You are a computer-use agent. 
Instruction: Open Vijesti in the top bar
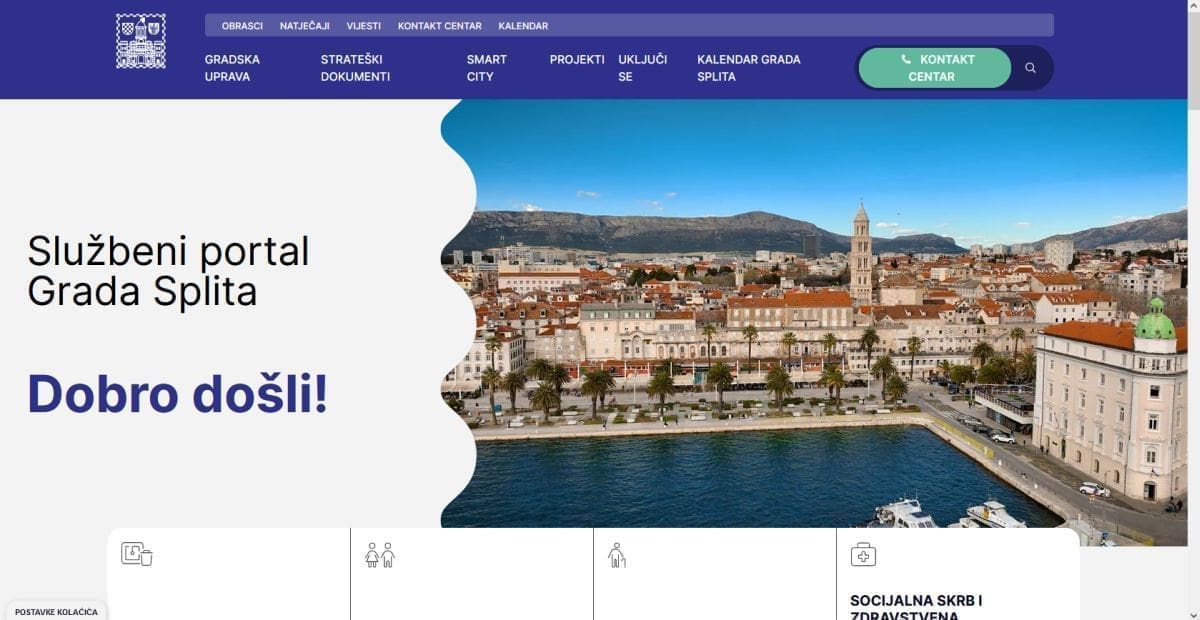(363, 26)
